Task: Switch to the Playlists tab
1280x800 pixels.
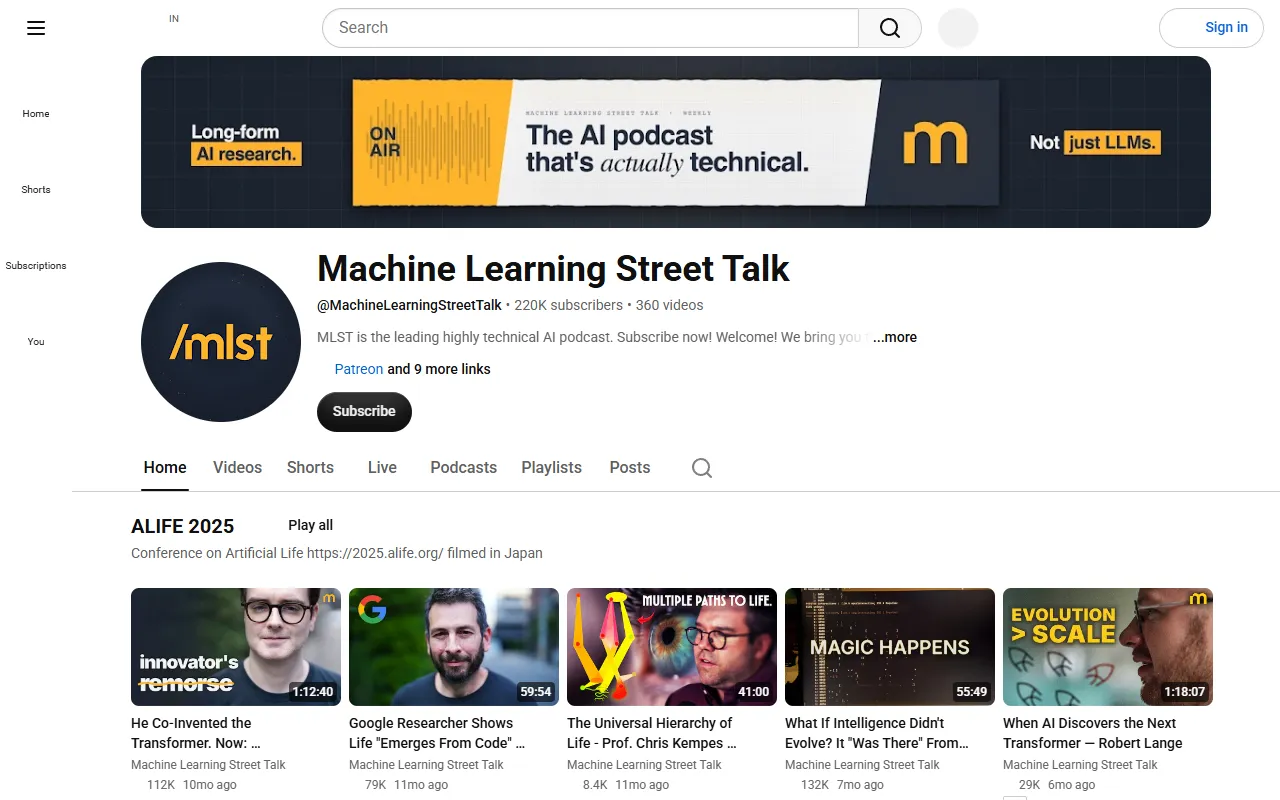Action: coord(551,468)
